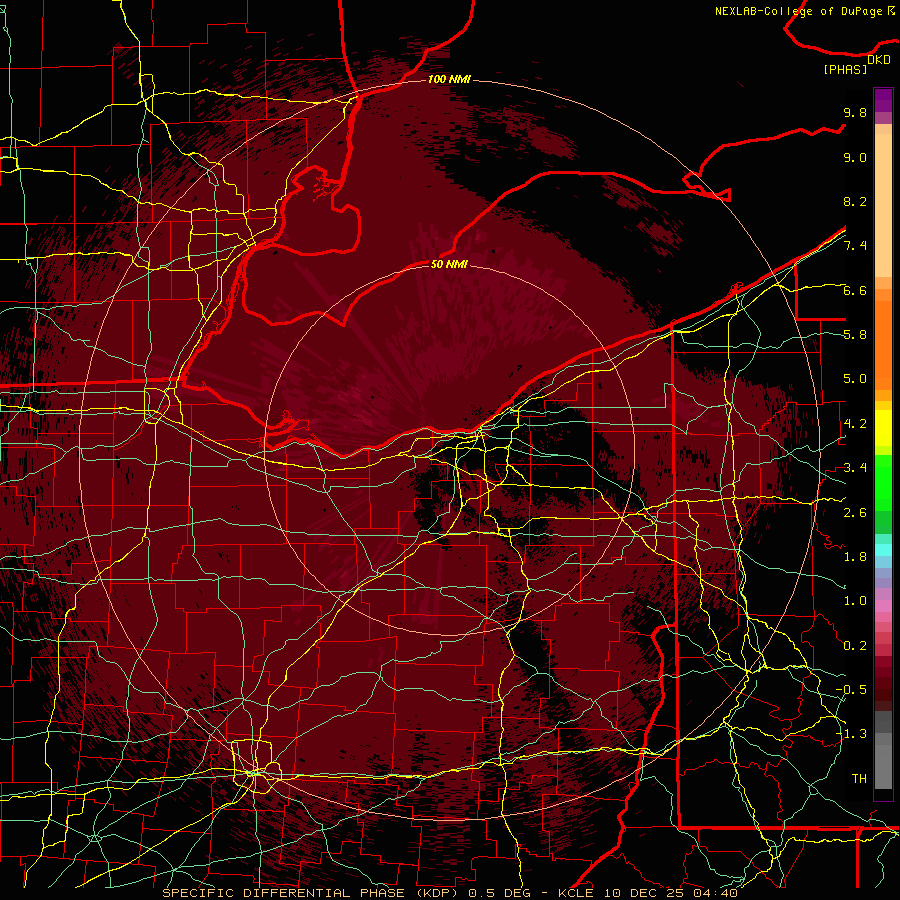Click the -1.3 legend value
Image resolution: width=900 pixels, height=900 pixels.
[x=851, y=734]
